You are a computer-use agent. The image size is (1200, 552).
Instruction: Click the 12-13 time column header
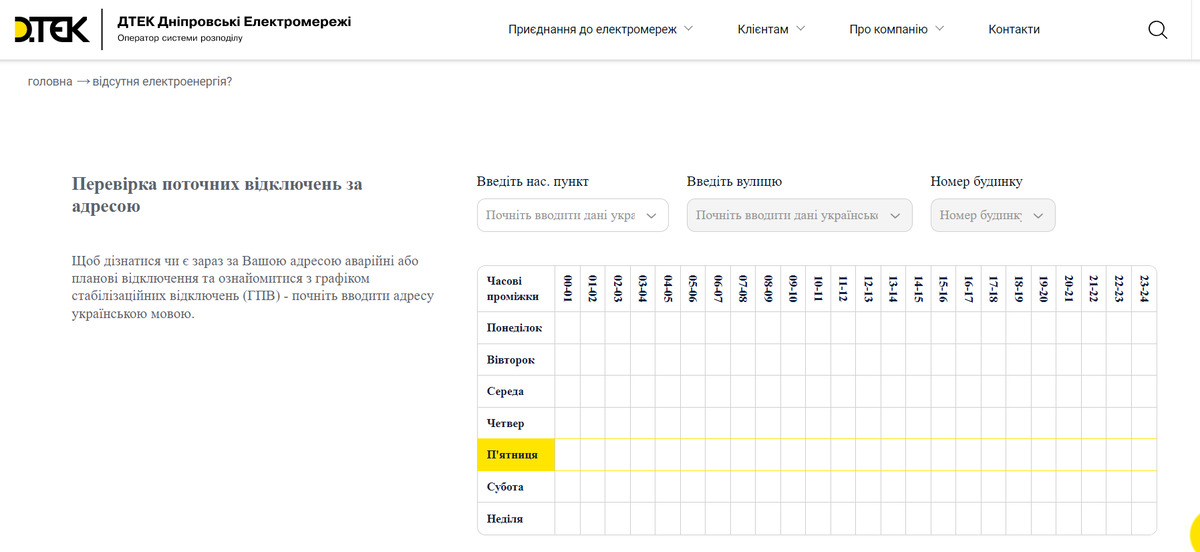click(x=867, y=289)
